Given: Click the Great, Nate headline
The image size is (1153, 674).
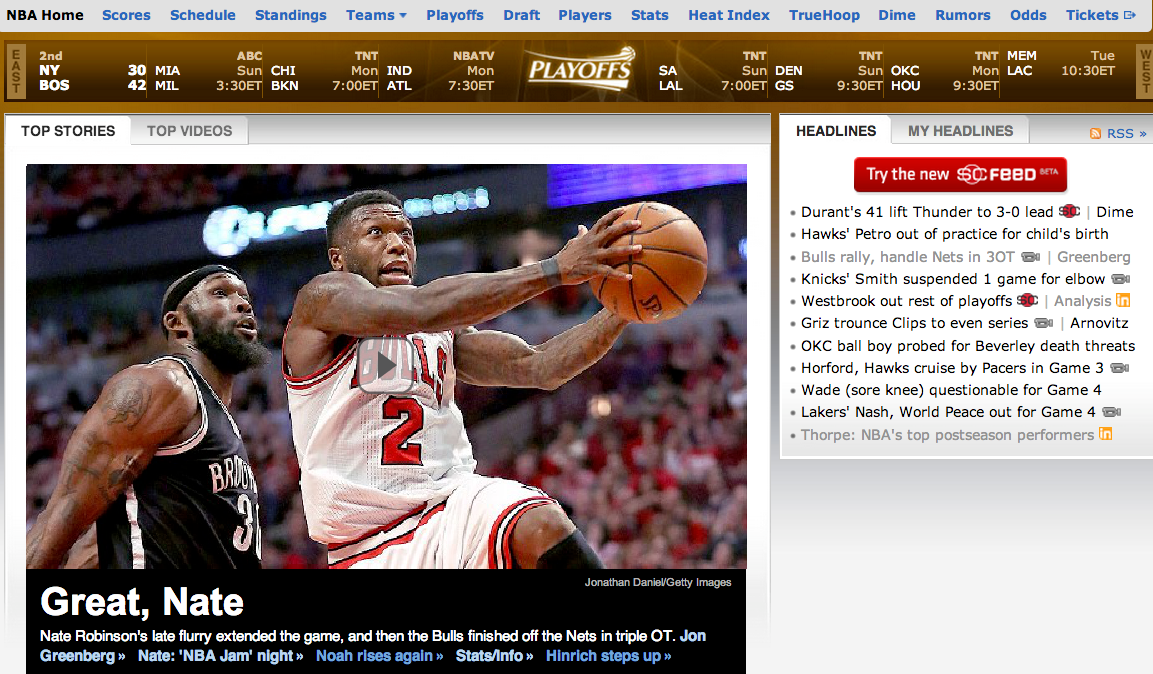Looking at the screenshot, I should pyautogui.click(x=141, y=602).
